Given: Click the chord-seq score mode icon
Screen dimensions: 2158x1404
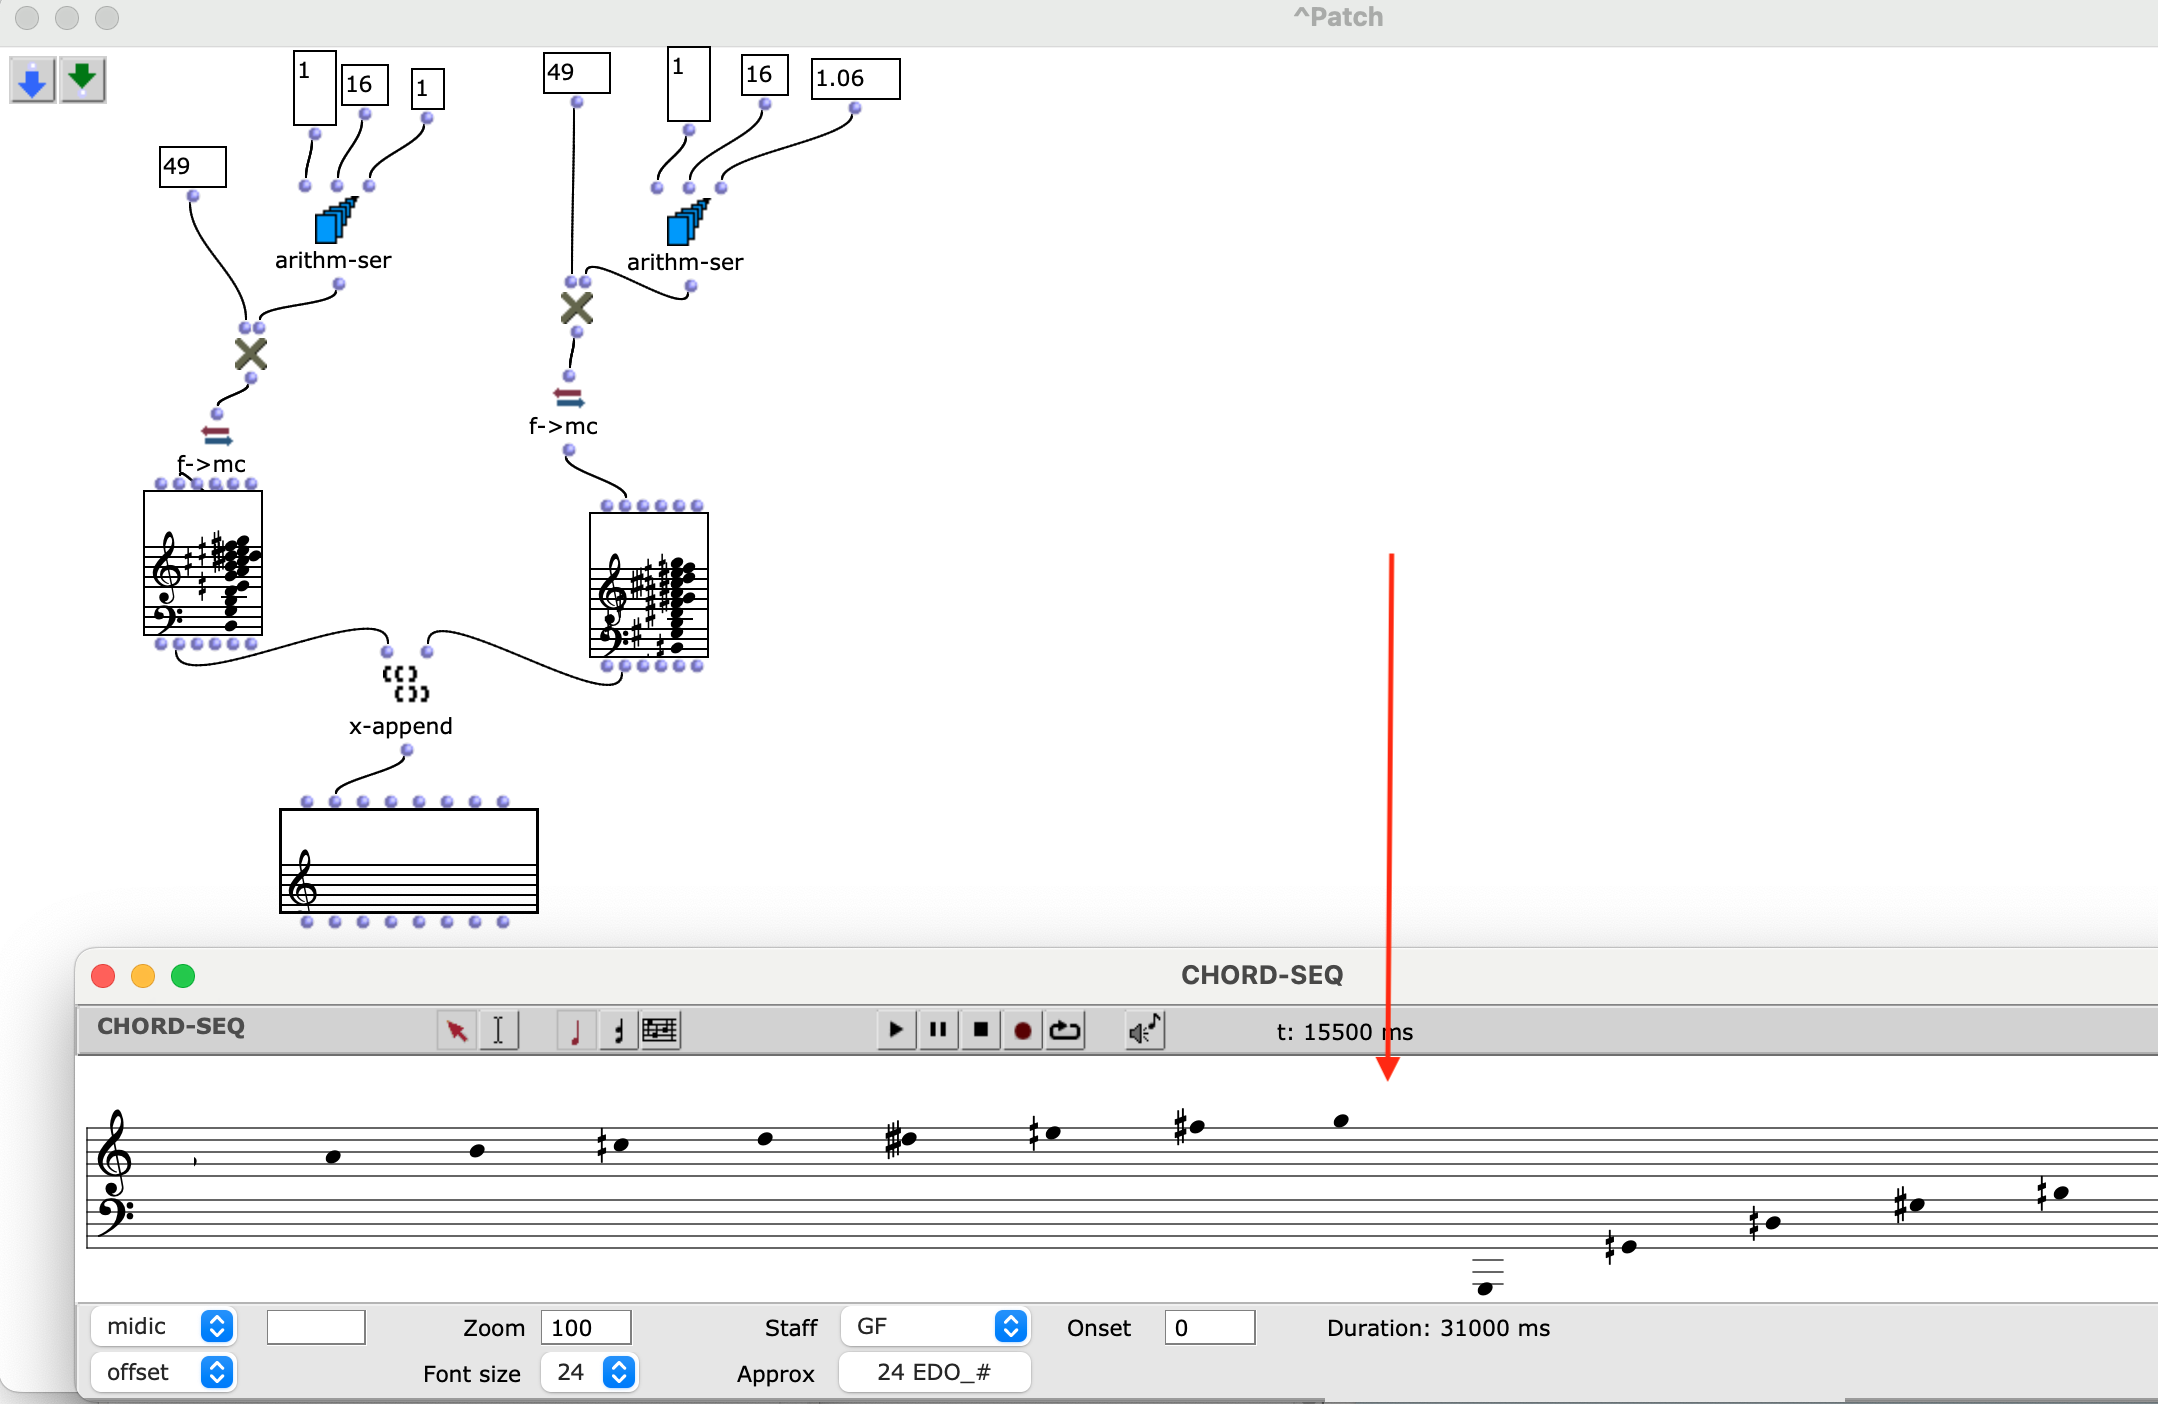Looking at the screenshot, I should (660, 1031).
